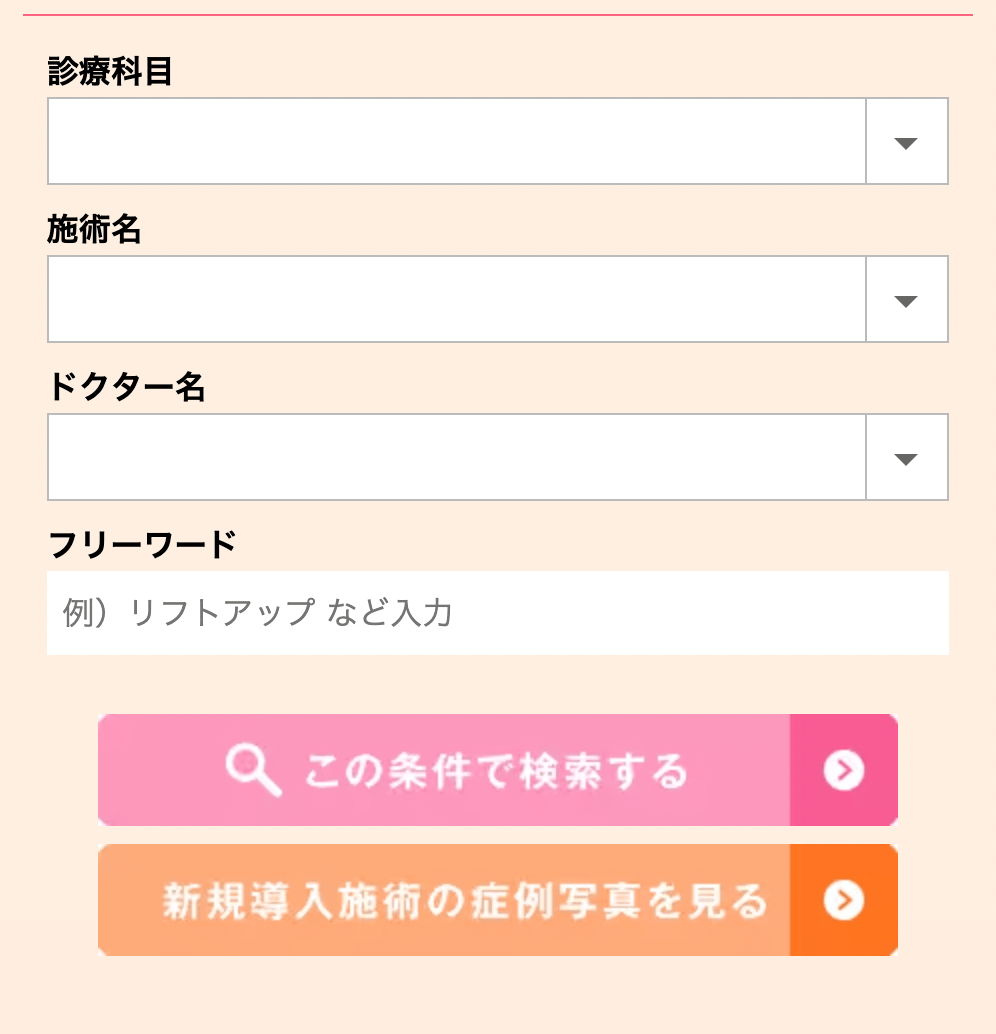Open the 診療科目 dropdown field

[x=498, y=141]
